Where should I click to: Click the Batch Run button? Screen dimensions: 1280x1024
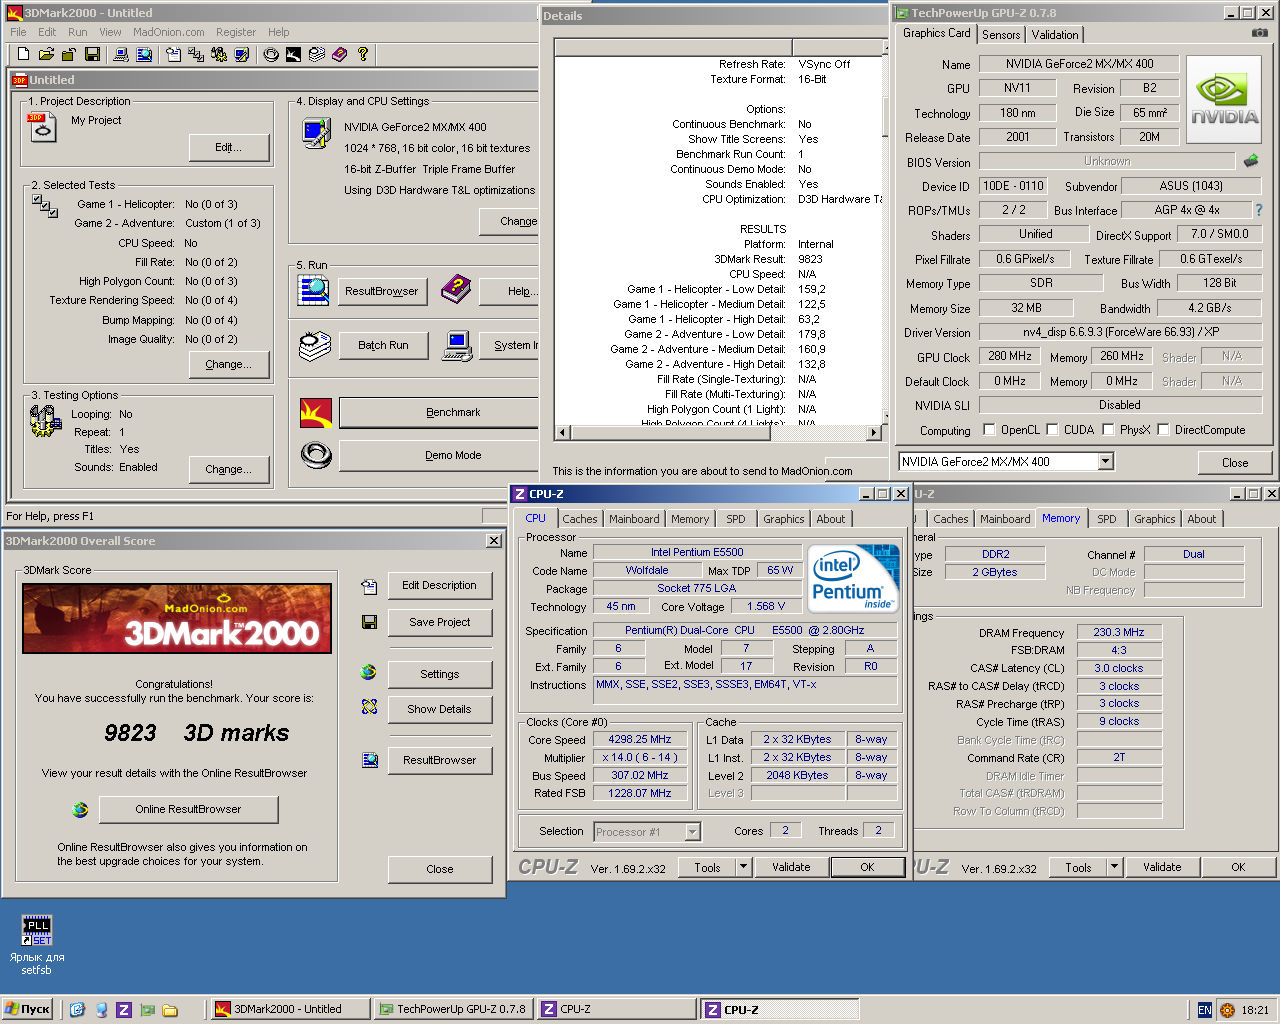383,345
